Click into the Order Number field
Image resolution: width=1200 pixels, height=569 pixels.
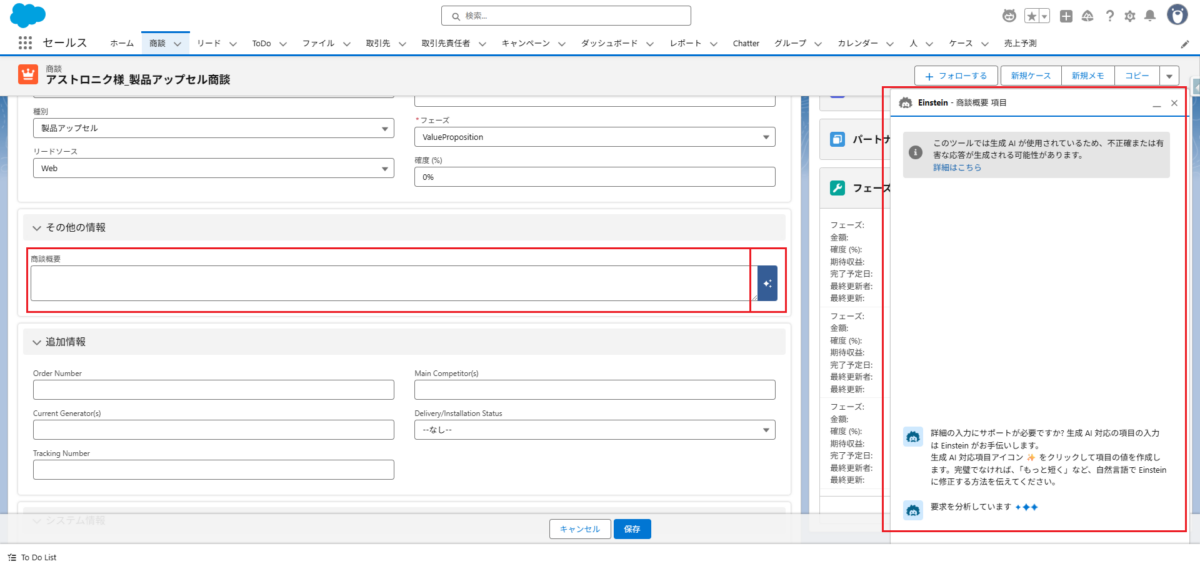point(213,390)
